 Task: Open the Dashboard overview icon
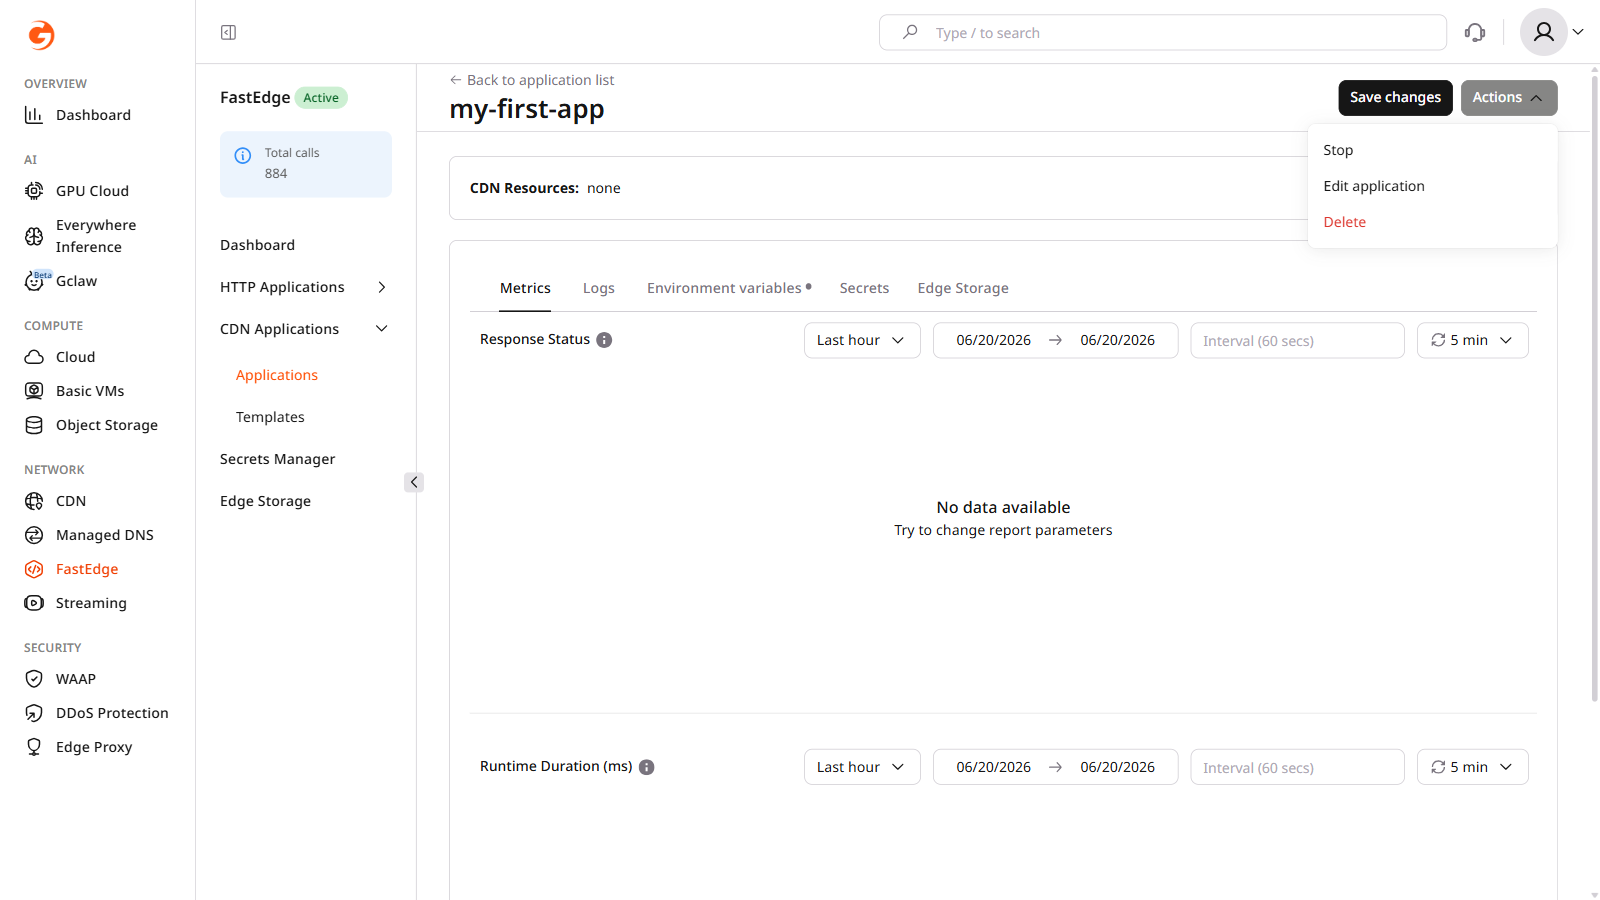tap(34, 115)
